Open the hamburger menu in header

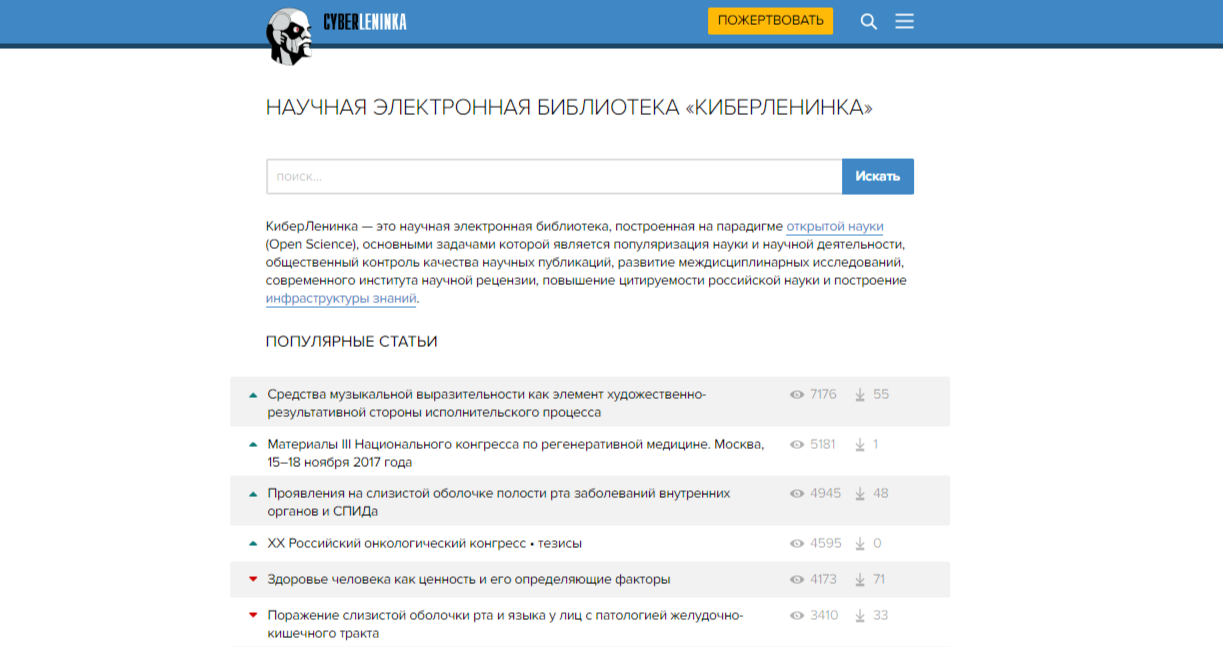pyautogui.click(x=904, y=21)
